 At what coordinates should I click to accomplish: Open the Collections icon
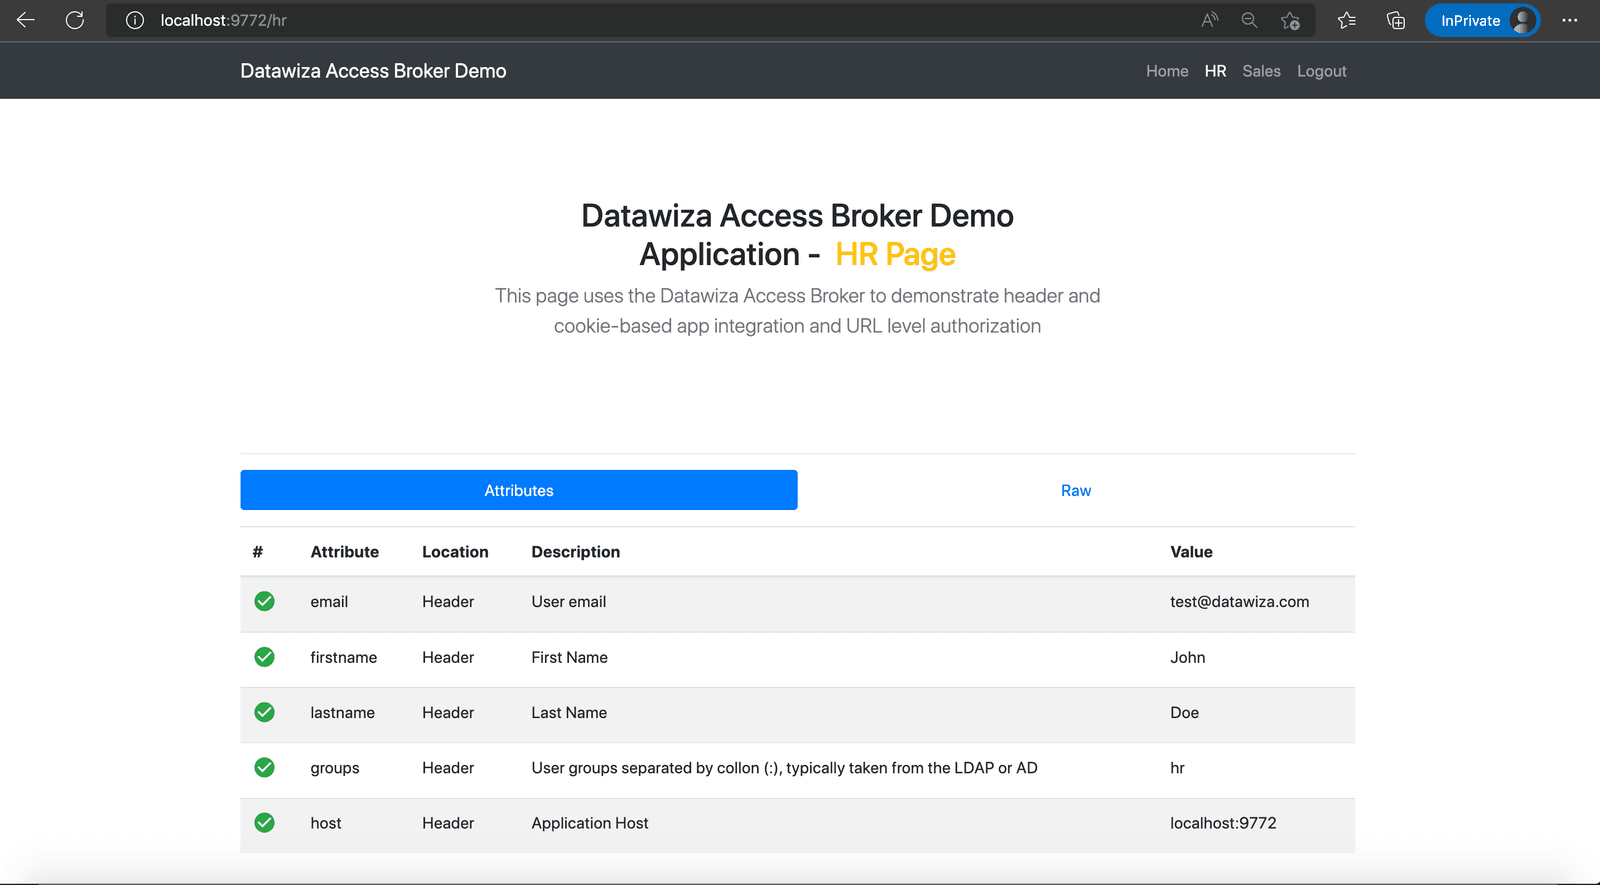(x=1396, y=20)
